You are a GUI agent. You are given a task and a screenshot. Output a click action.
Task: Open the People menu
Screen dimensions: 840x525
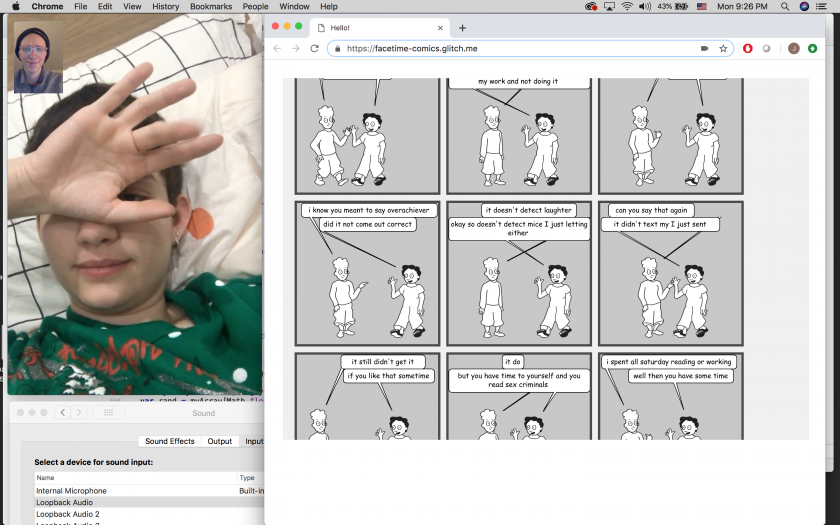[x=255, y=6]
